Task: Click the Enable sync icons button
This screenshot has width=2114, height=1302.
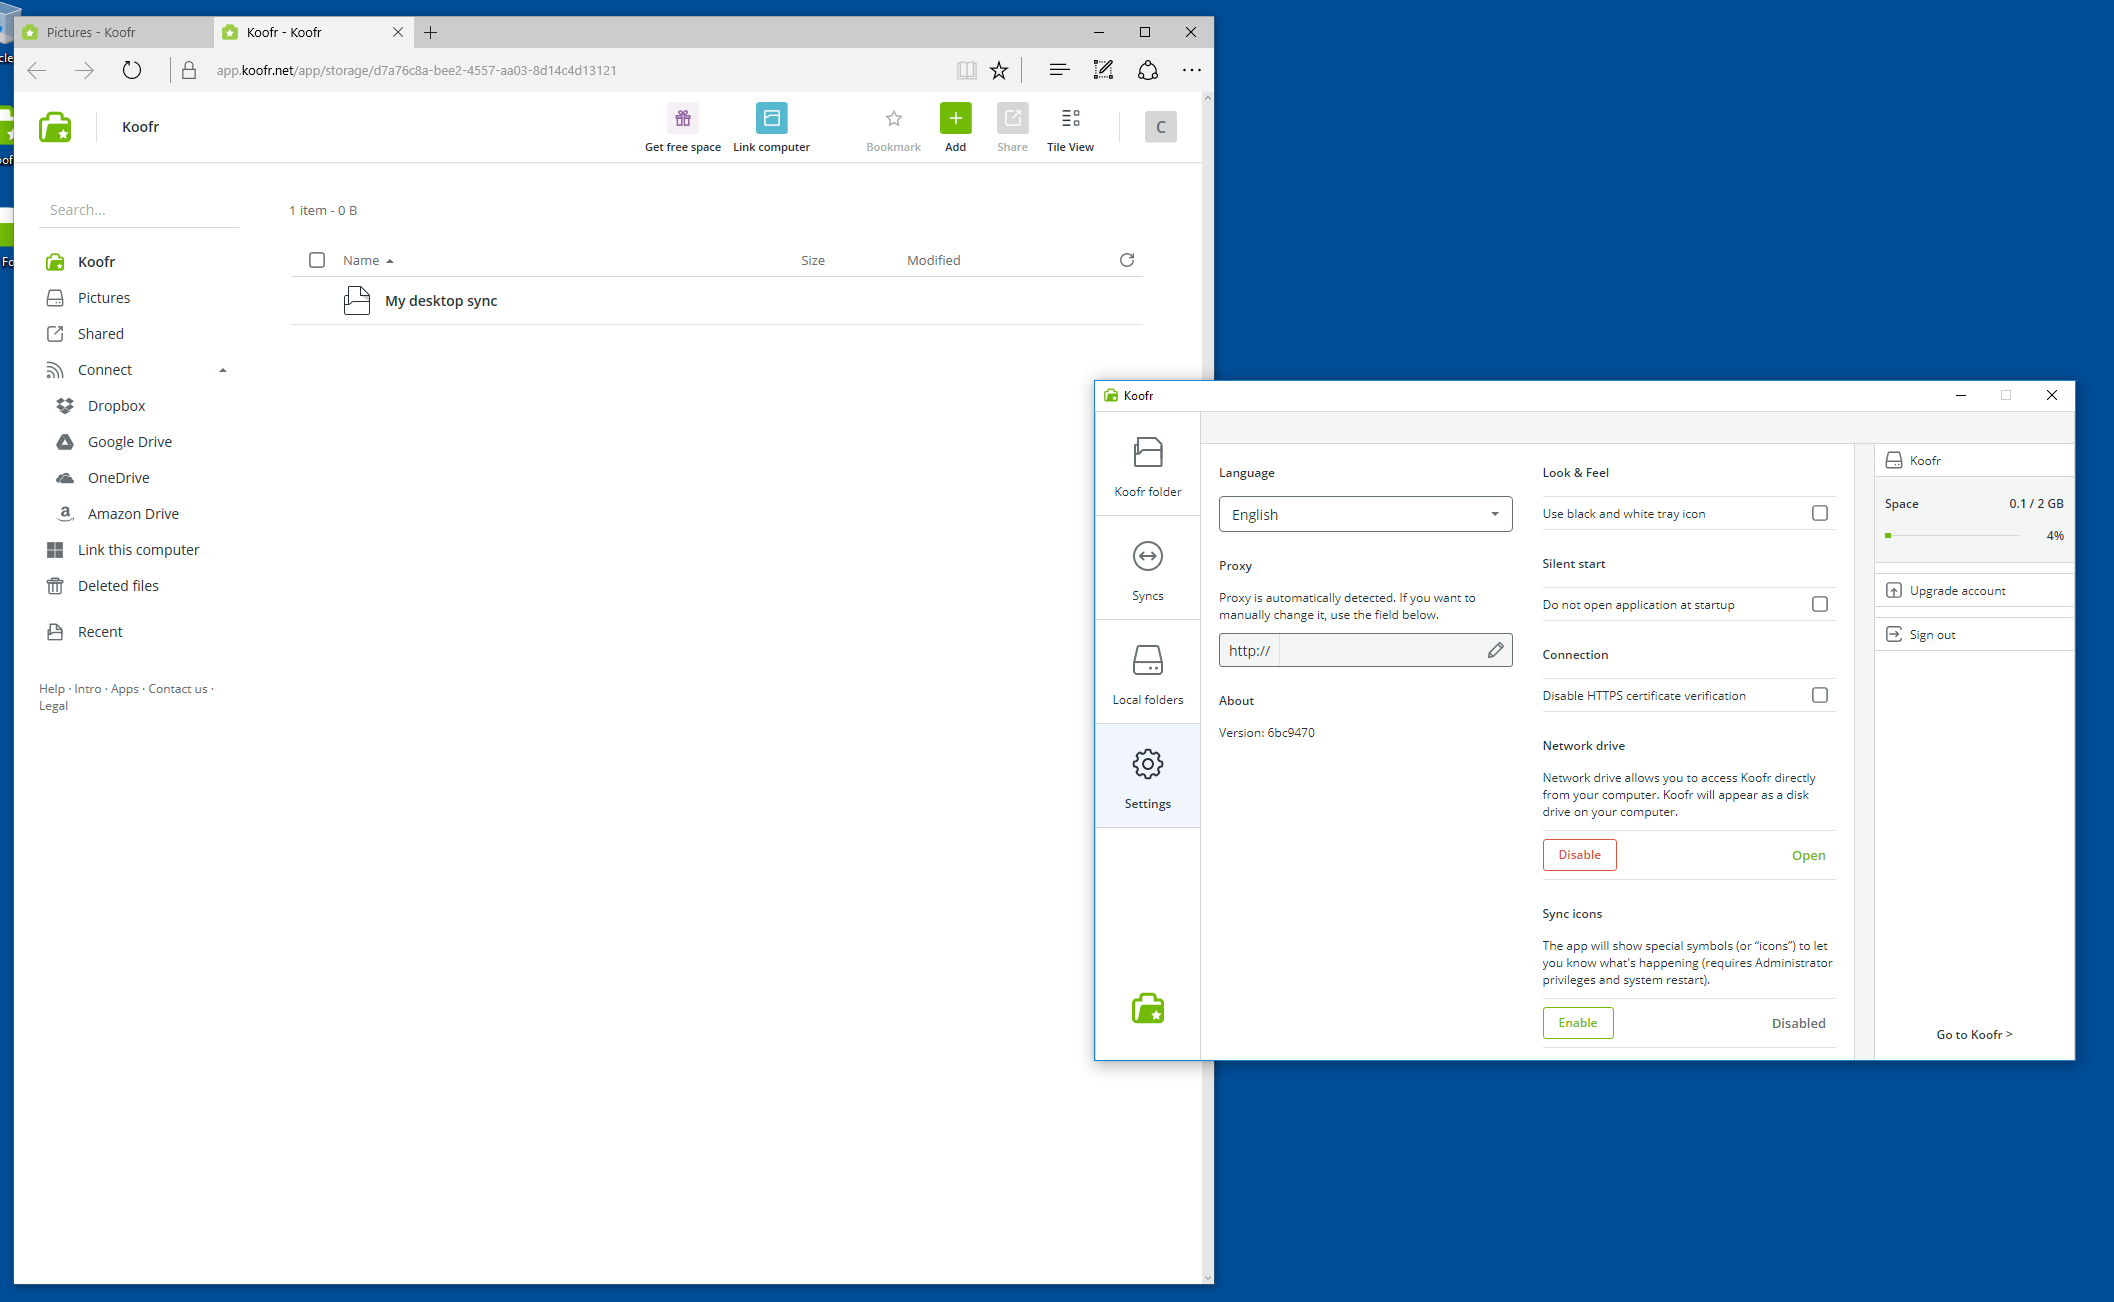Action: (1577, 1023)
